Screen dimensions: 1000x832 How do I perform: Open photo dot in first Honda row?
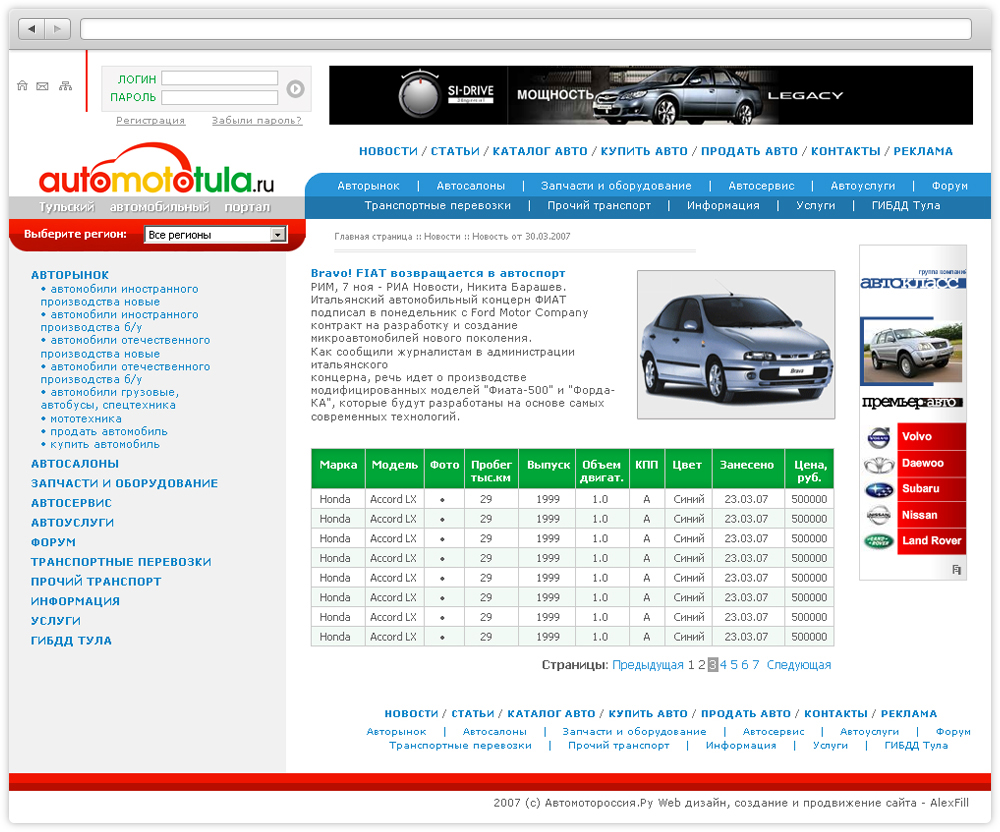[x=443, y=500]
